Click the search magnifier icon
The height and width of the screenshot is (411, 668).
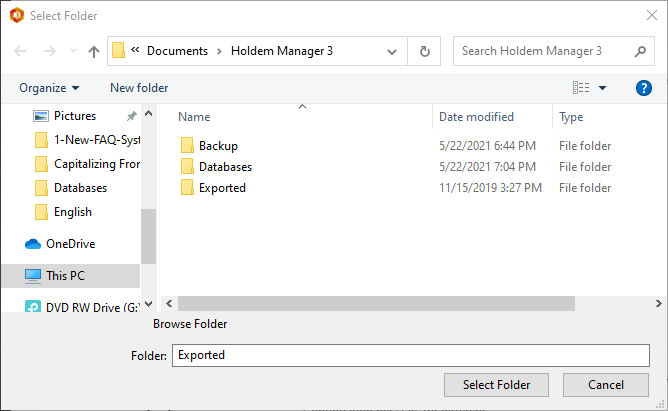tap(641, 51)
